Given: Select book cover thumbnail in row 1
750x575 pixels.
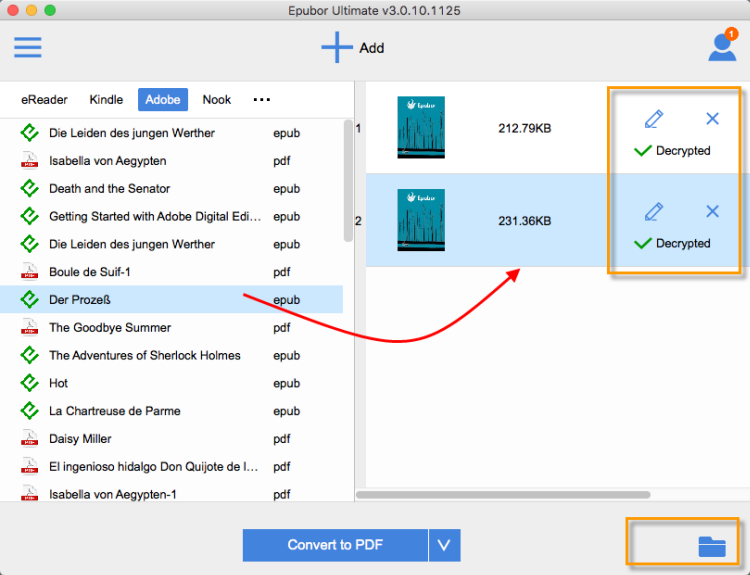Looking at the screenshot, I should 421,127.
